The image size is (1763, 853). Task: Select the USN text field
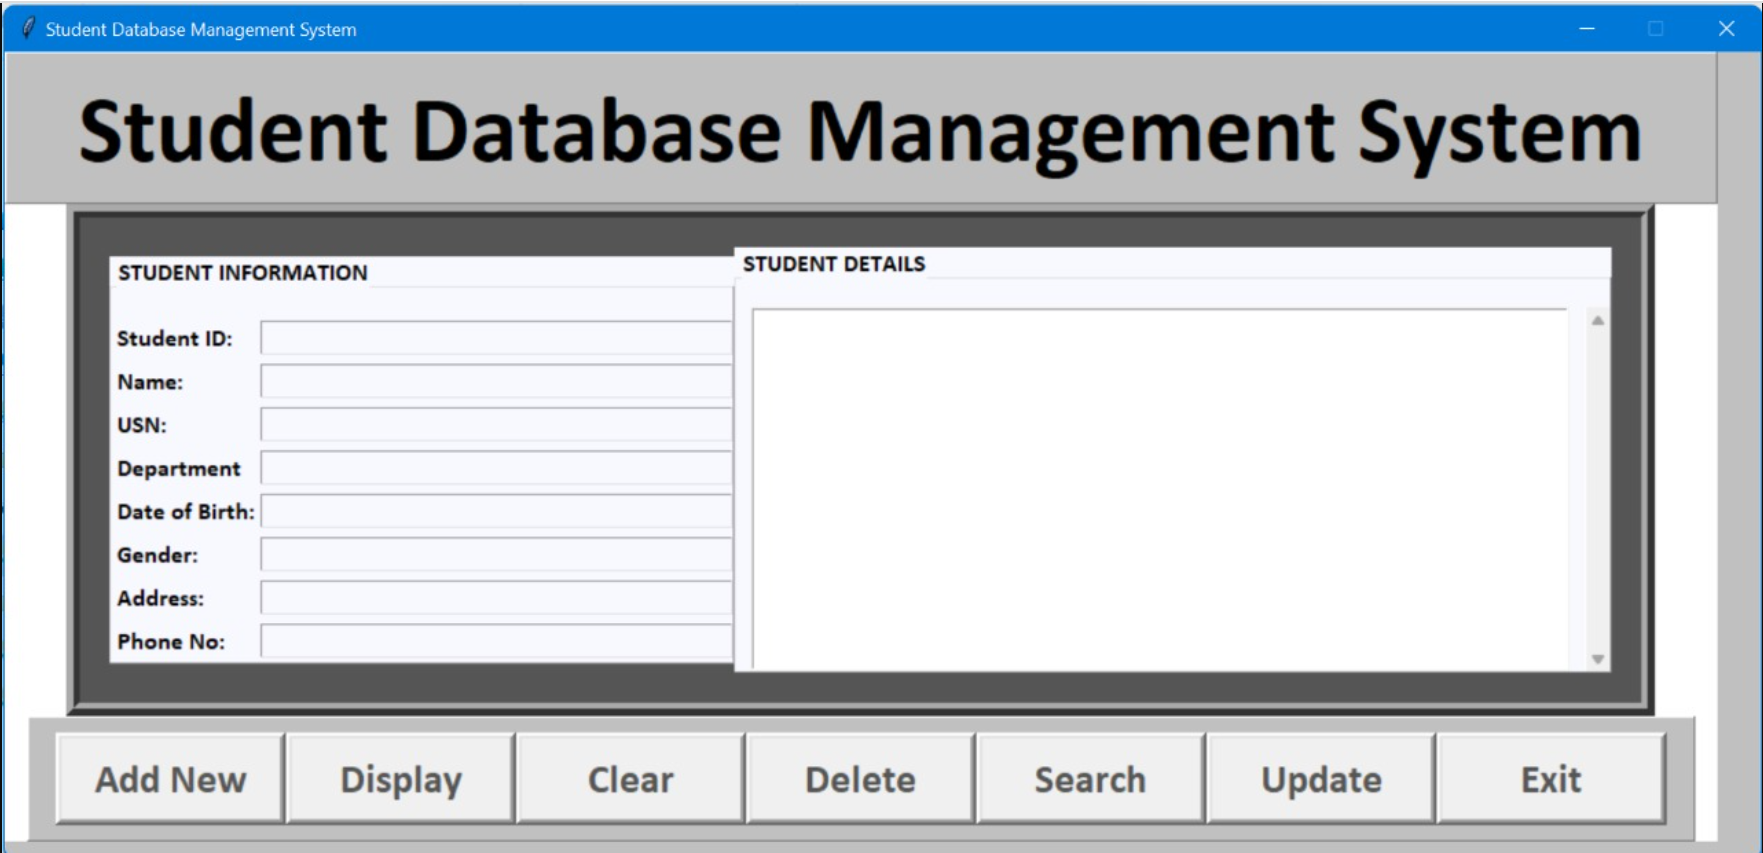tap(496, 424)
